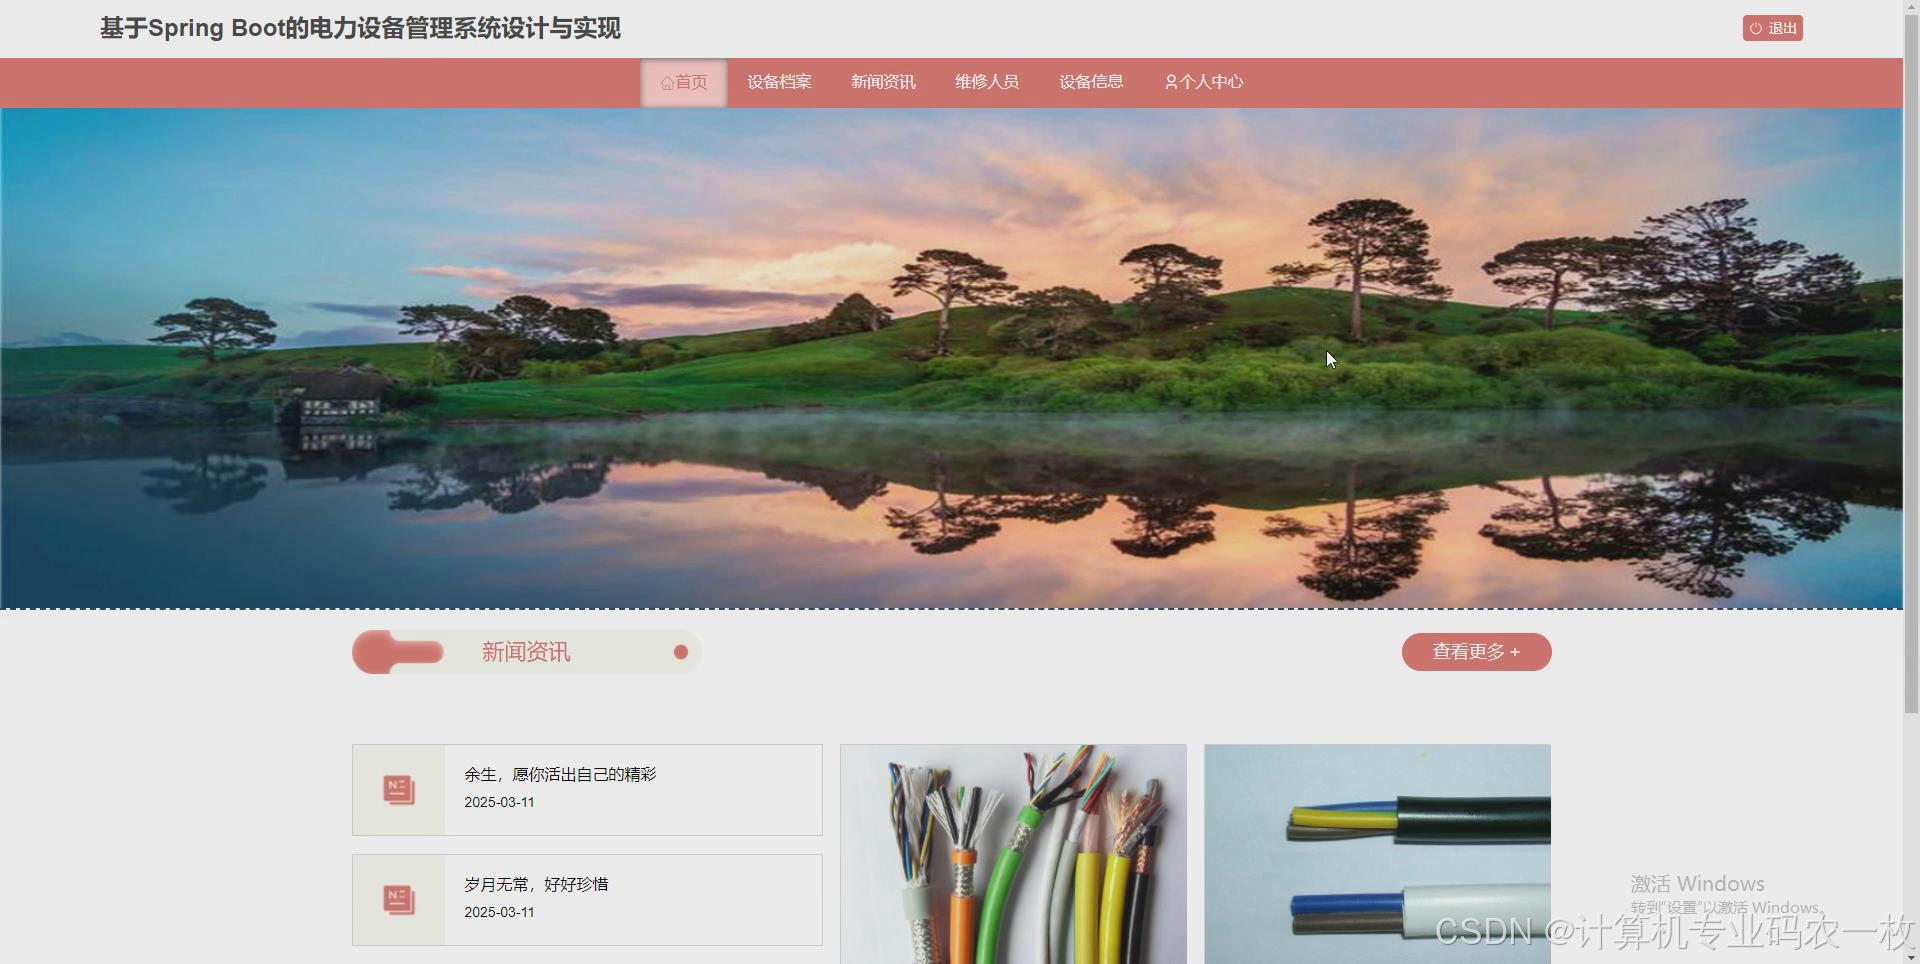Open the news article 岁月无常，好好珍惜
1920x964 pixels.
[538, 884]
